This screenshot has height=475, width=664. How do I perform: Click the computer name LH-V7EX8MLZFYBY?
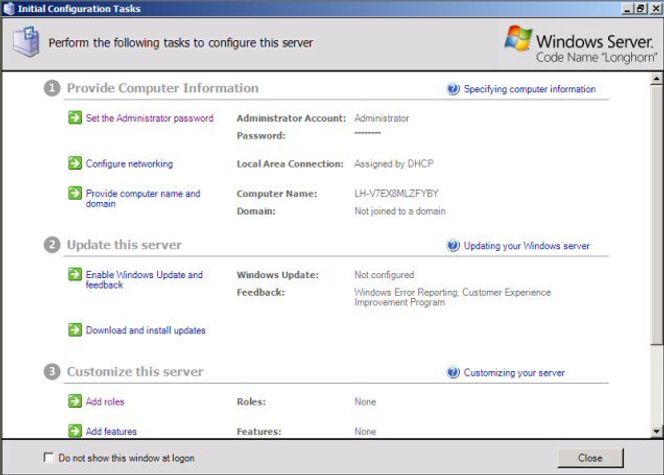396,193
